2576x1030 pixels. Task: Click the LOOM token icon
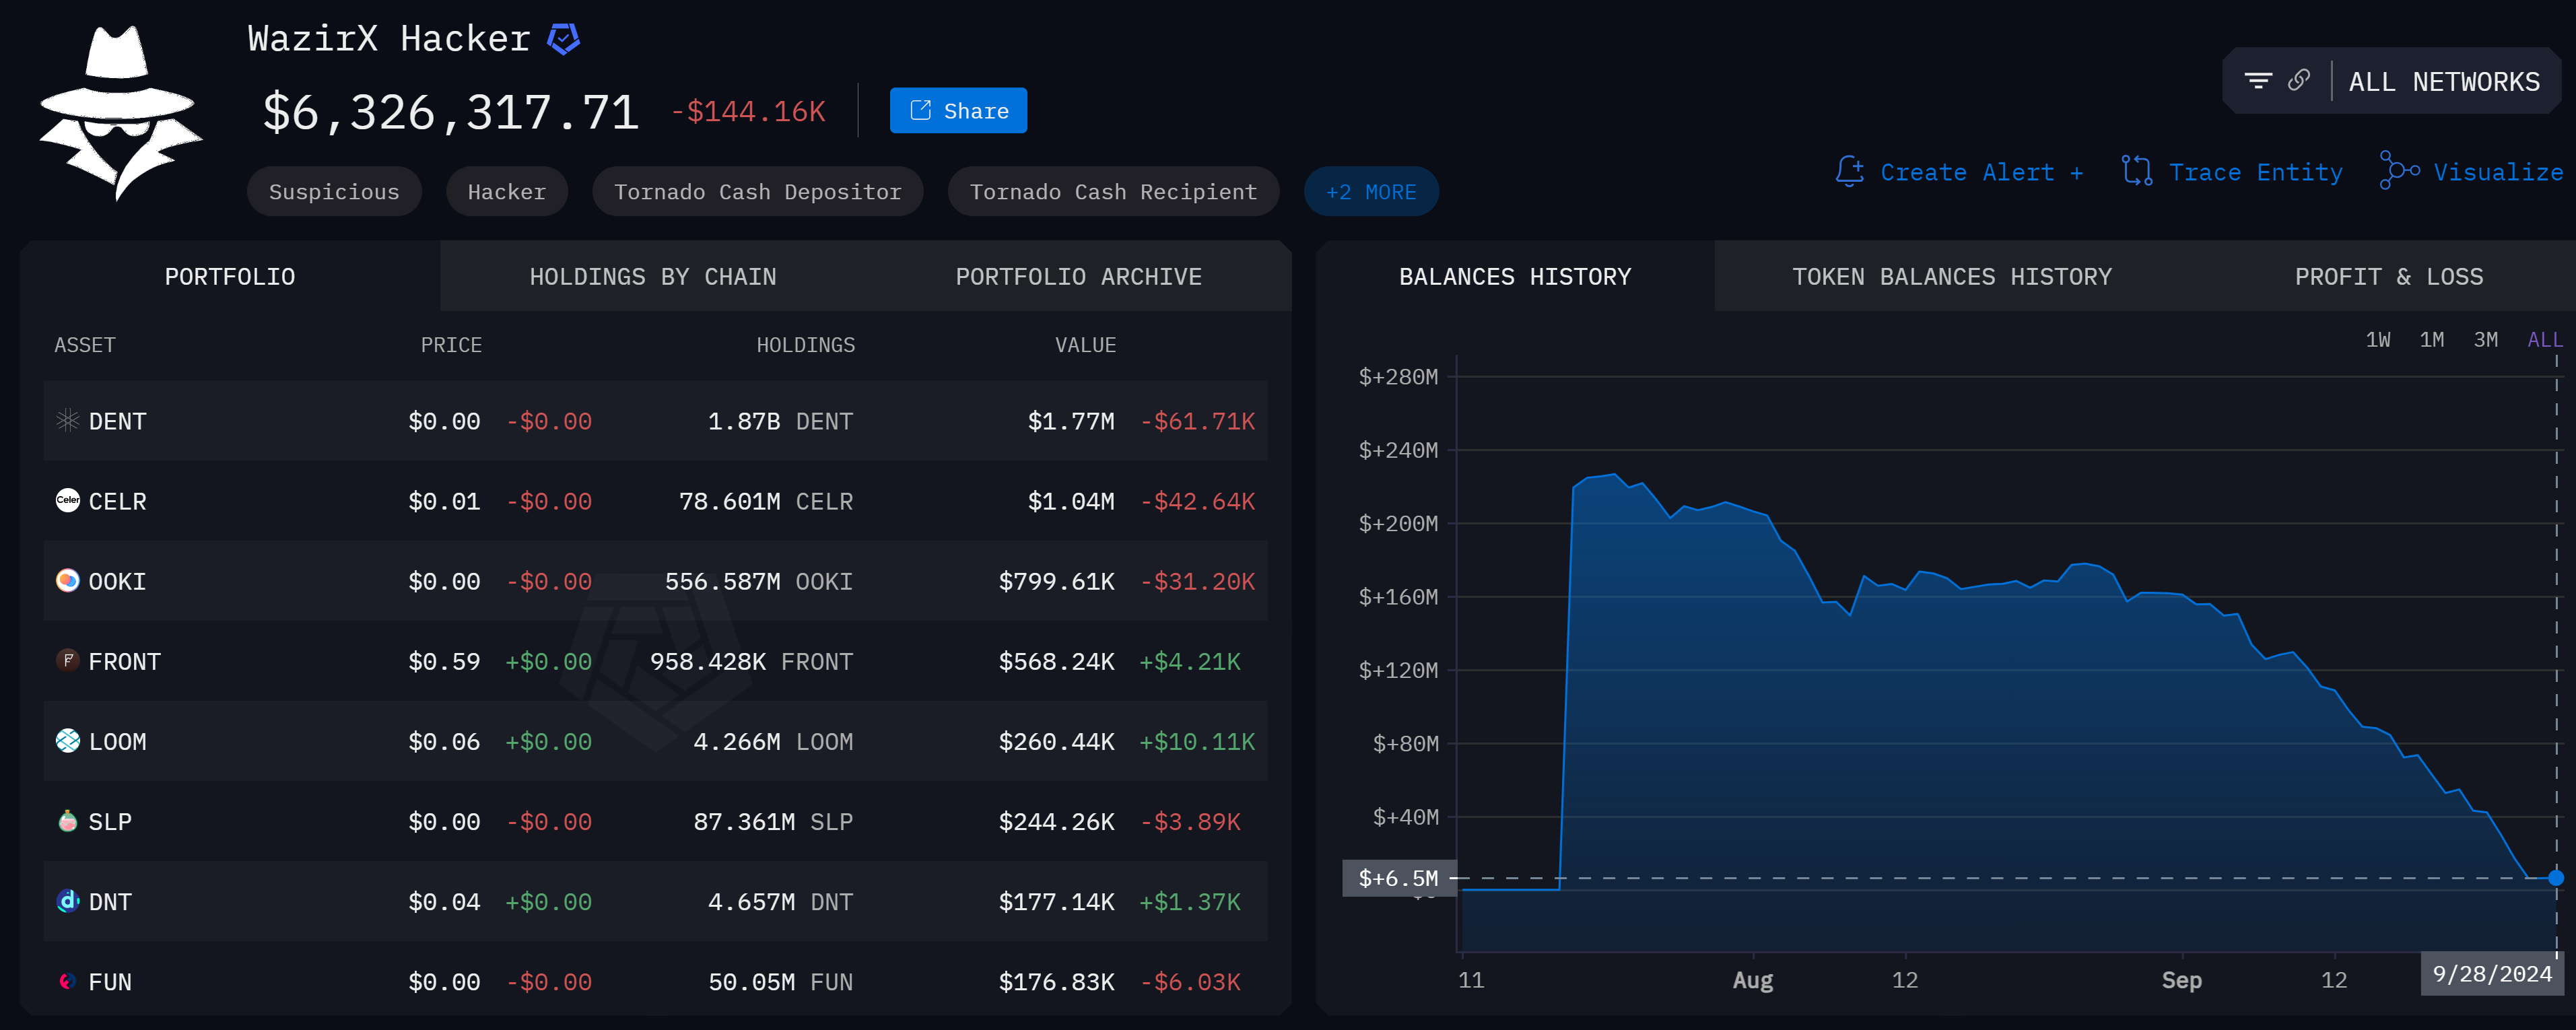click(x=67, y=741)
